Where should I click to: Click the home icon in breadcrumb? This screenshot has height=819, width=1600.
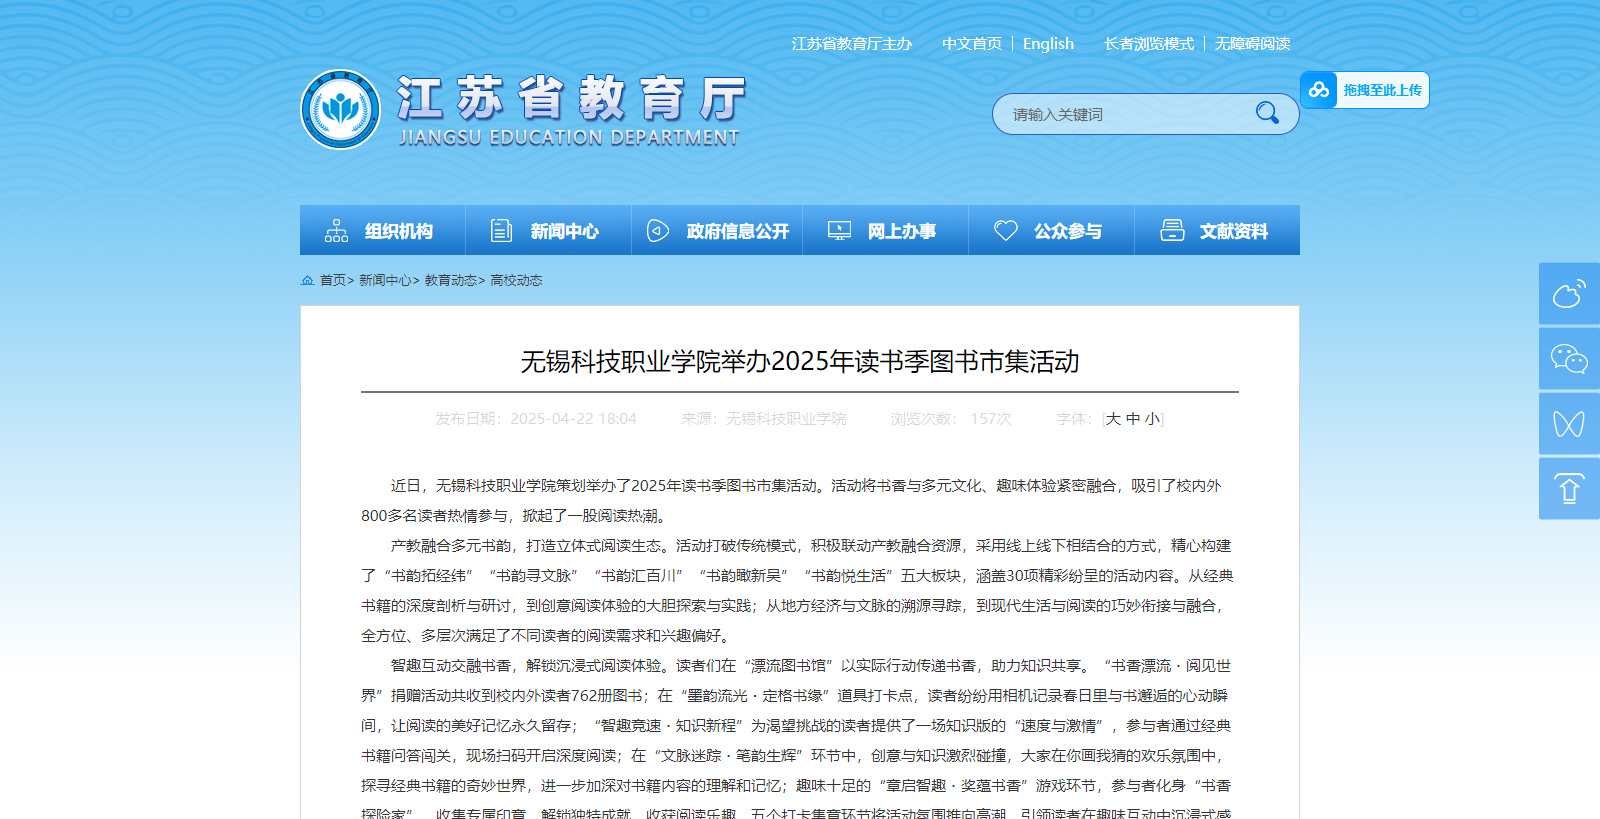coord(307,281)
